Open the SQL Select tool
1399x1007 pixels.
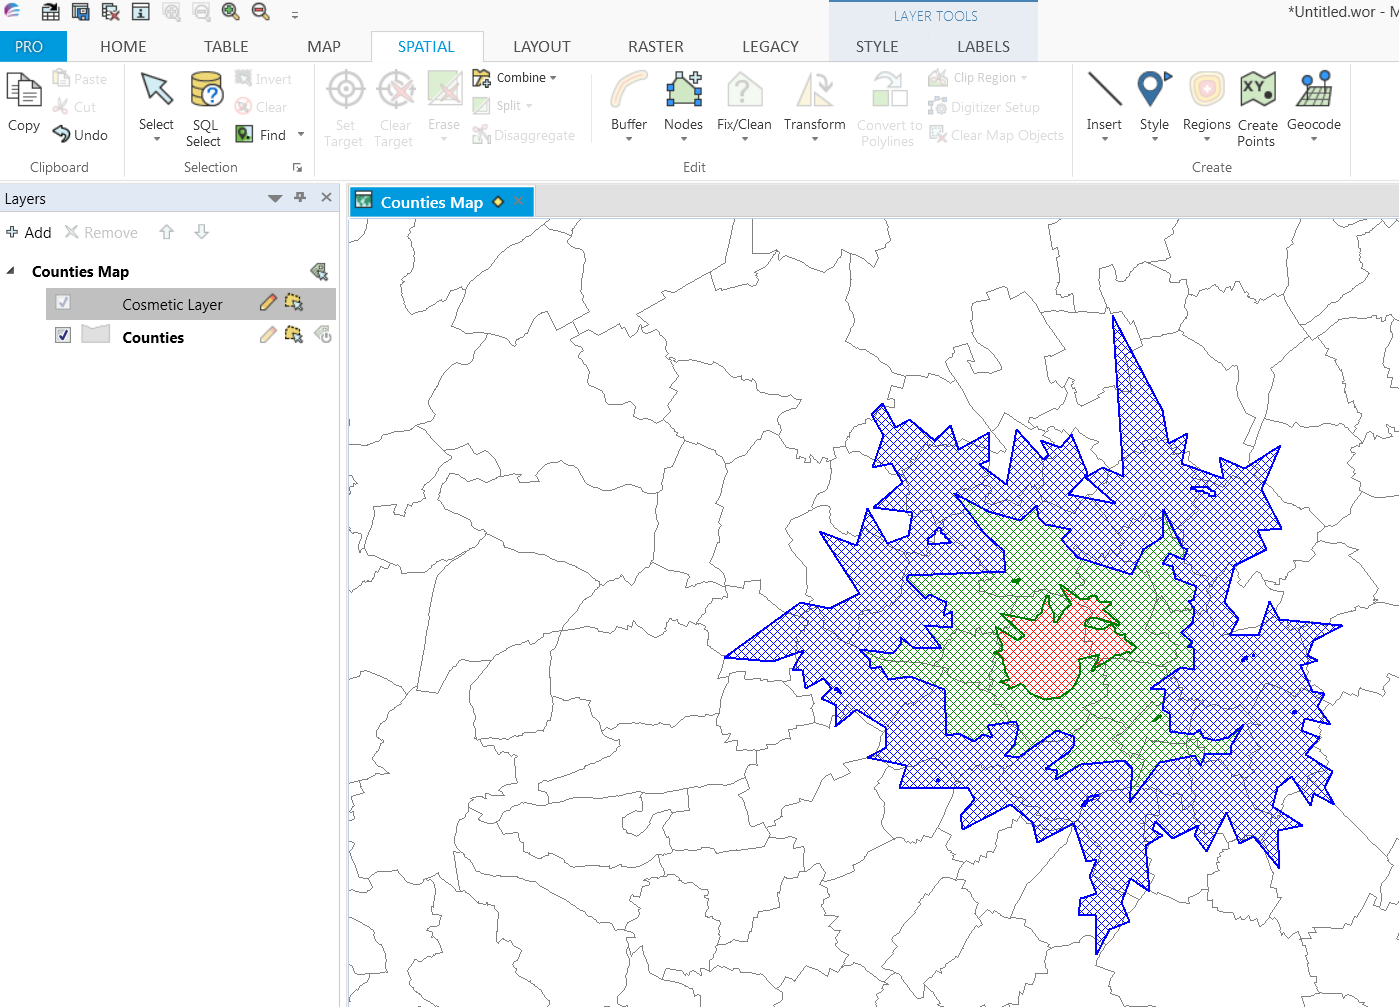coord(205,108)
